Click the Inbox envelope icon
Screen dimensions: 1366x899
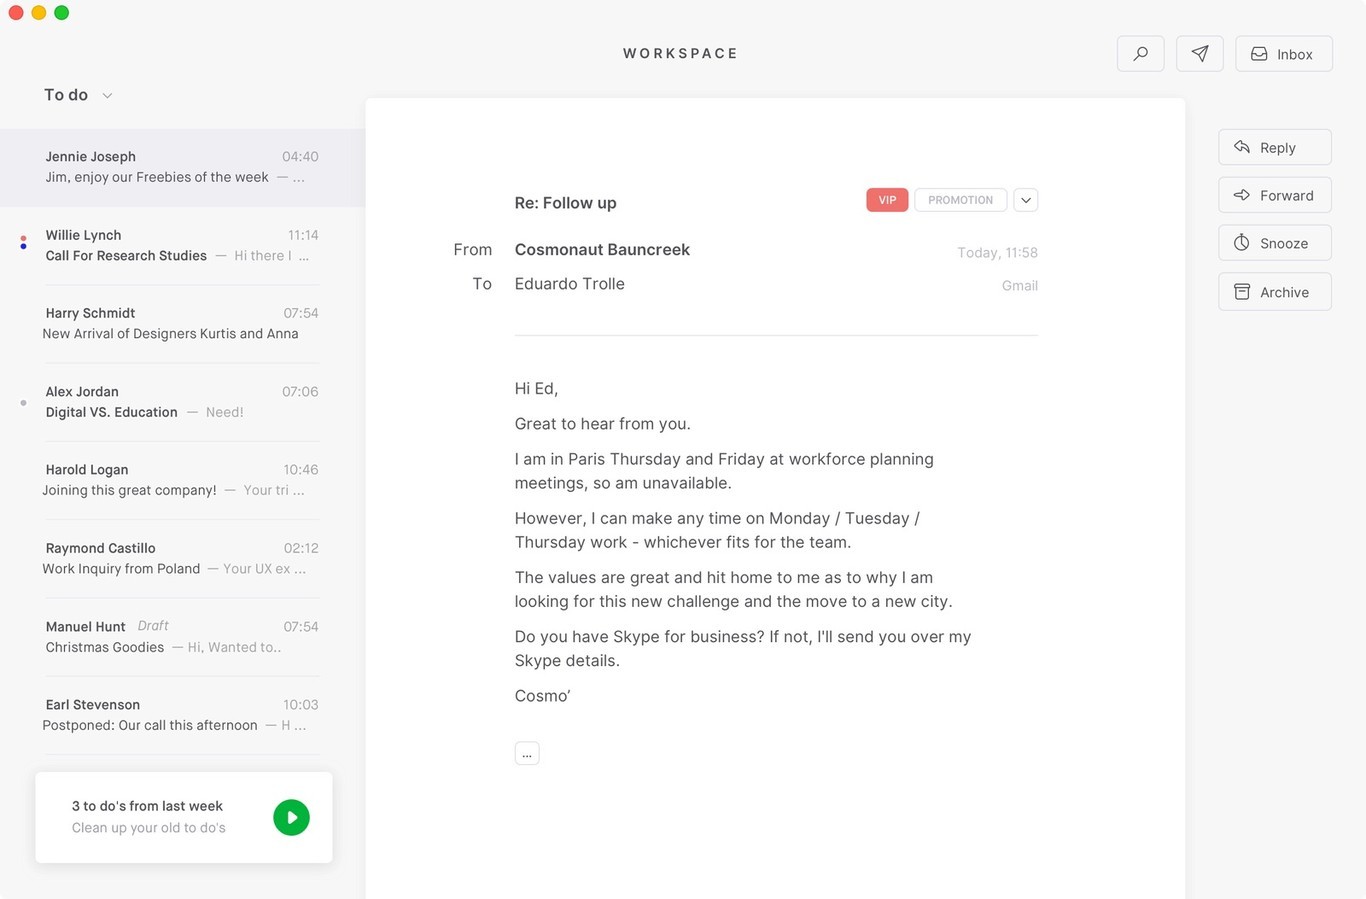point(1258,54)
